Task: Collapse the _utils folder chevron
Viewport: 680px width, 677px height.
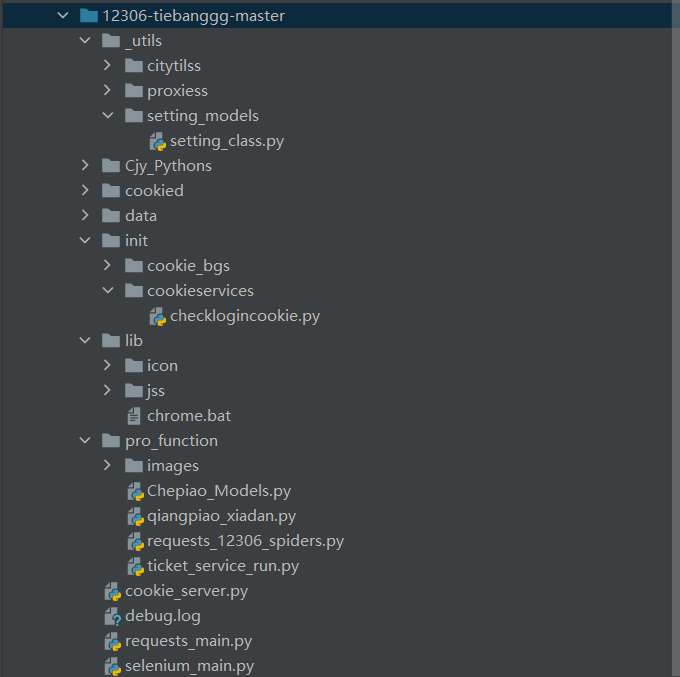Action: 85,40
